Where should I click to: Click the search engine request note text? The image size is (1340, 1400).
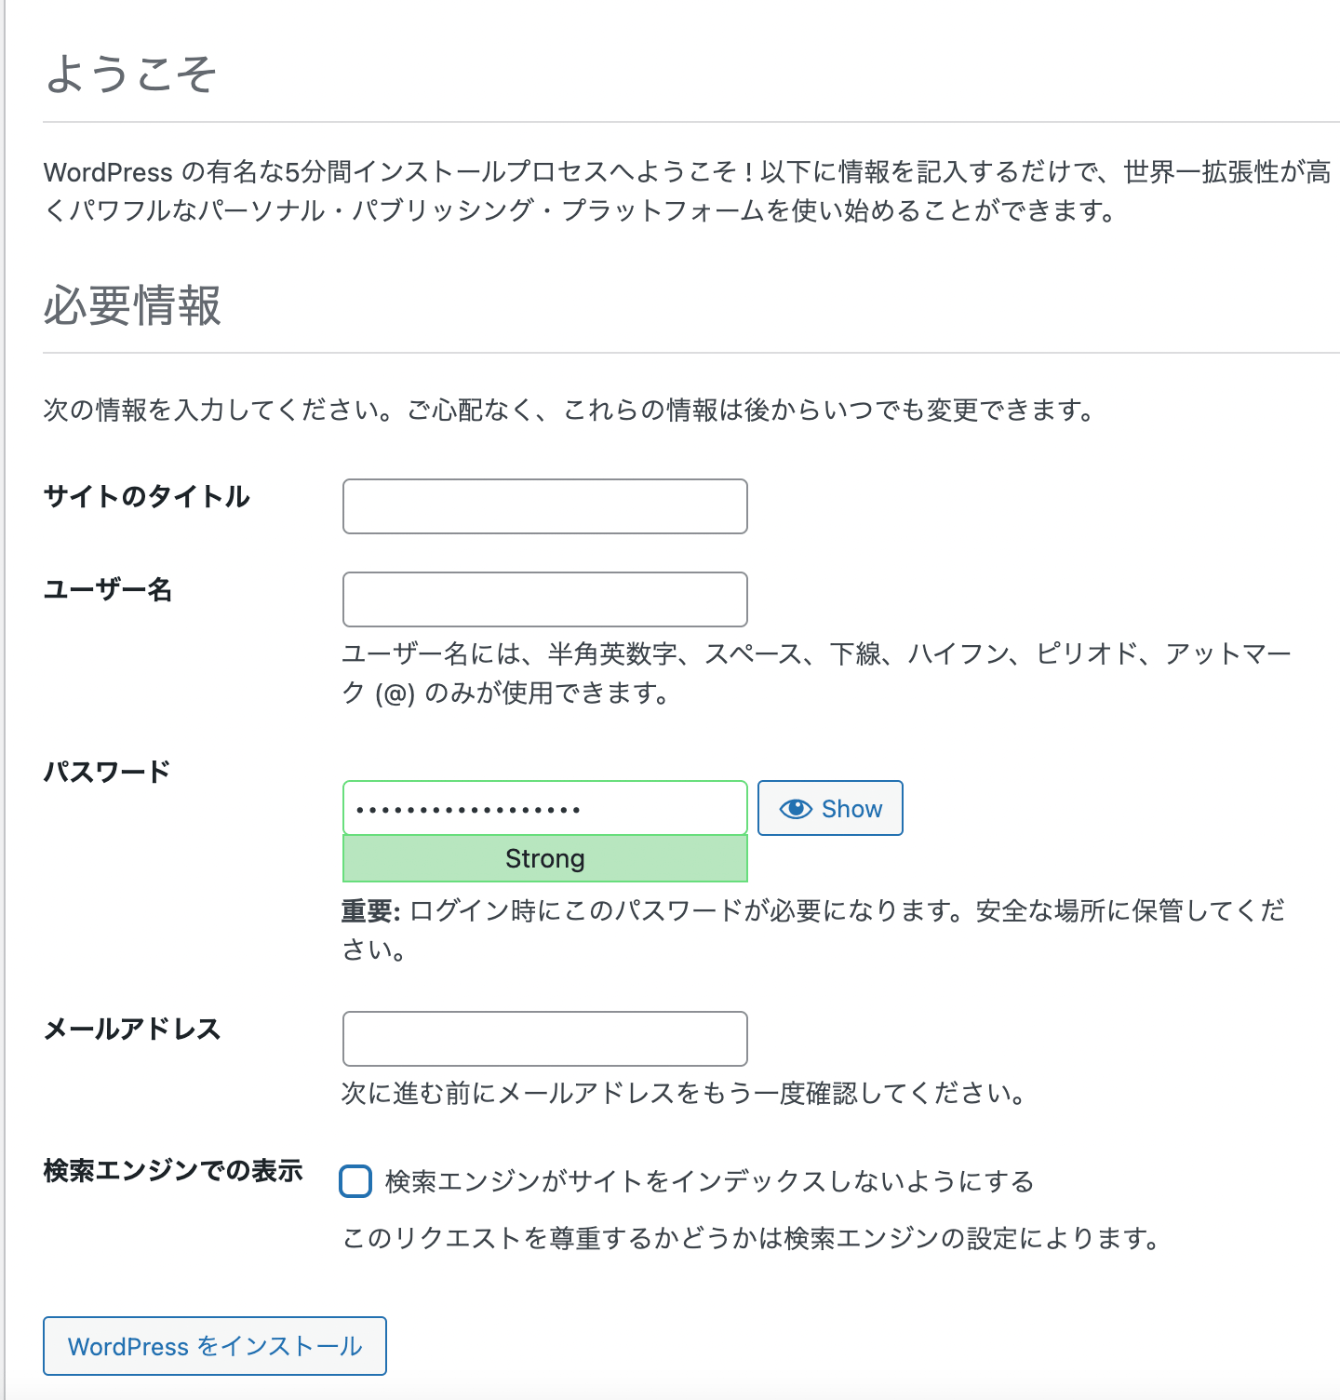[x=752, y=1240]
